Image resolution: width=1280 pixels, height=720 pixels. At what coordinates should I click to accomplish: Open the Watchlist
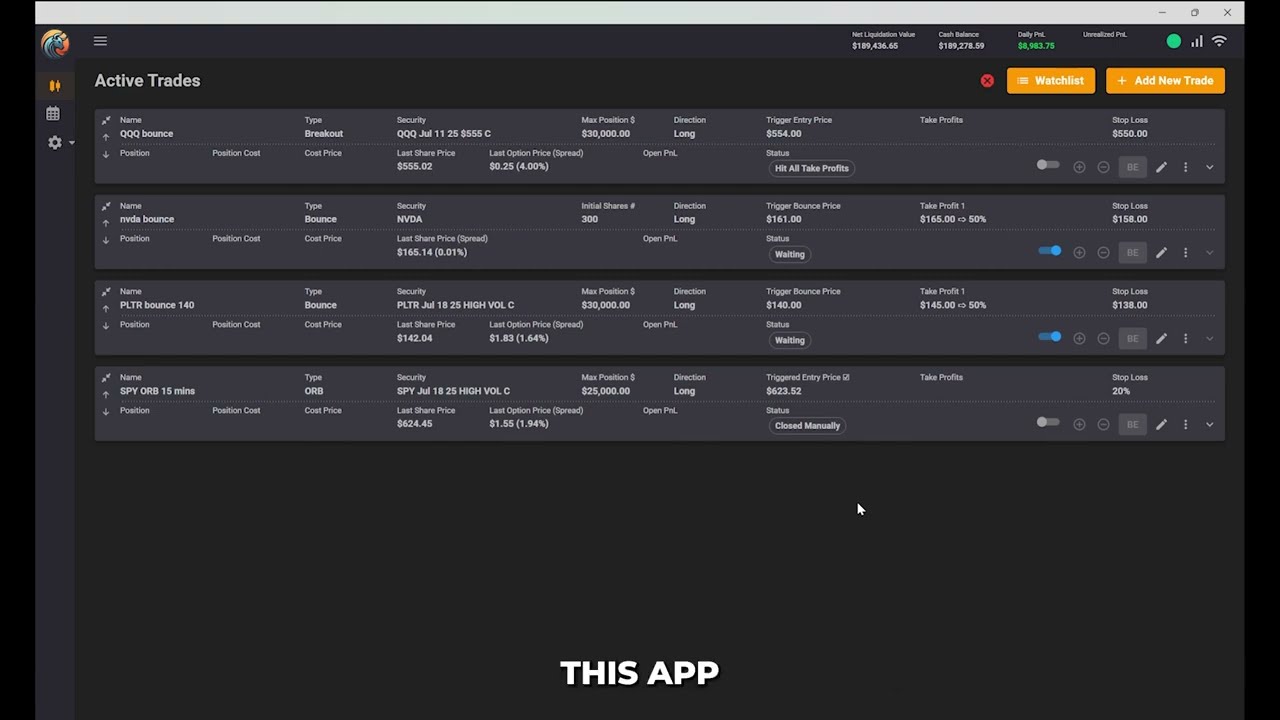coord(1051,81)
